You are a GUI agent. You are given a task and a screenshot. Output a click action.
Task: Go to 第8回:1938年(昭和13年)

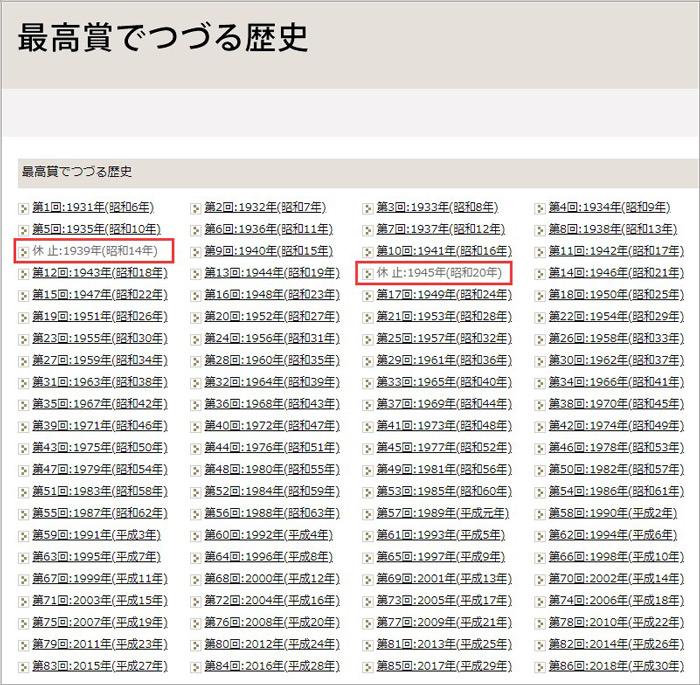click(x=613, y=229)
